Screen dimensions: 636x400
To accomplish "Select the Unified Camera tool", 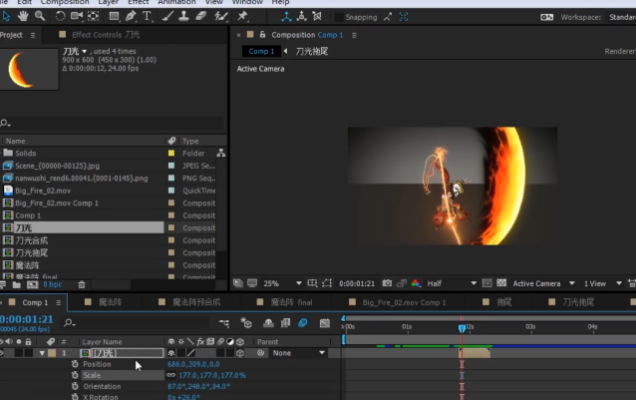I will click(x=76, y=16).
